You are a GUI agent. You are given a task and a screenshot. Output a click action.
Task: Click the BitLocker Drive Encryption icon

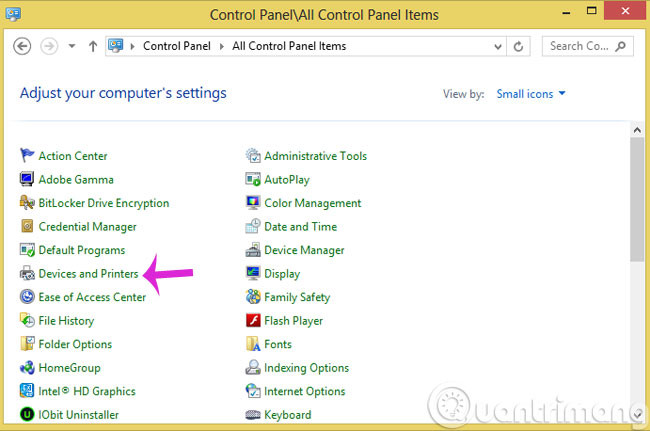point(27,203)
